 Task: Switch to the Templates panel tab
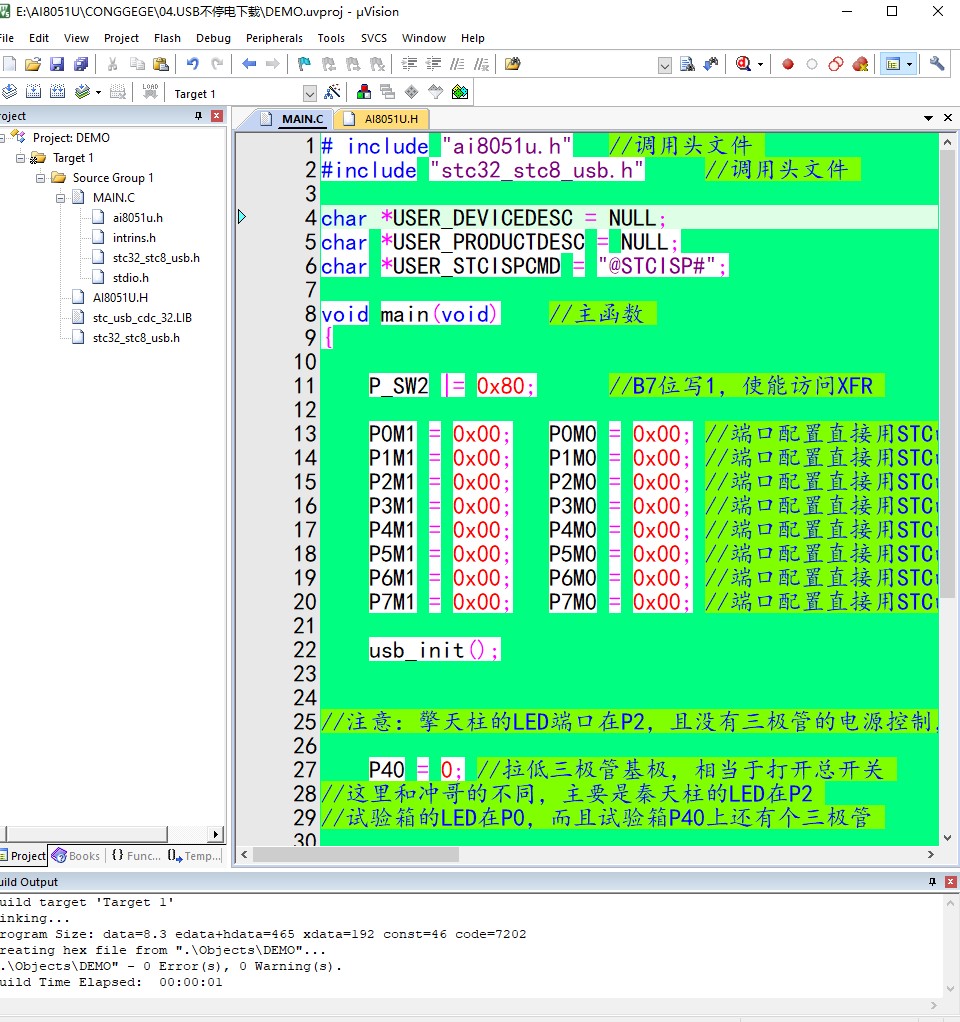194,856
